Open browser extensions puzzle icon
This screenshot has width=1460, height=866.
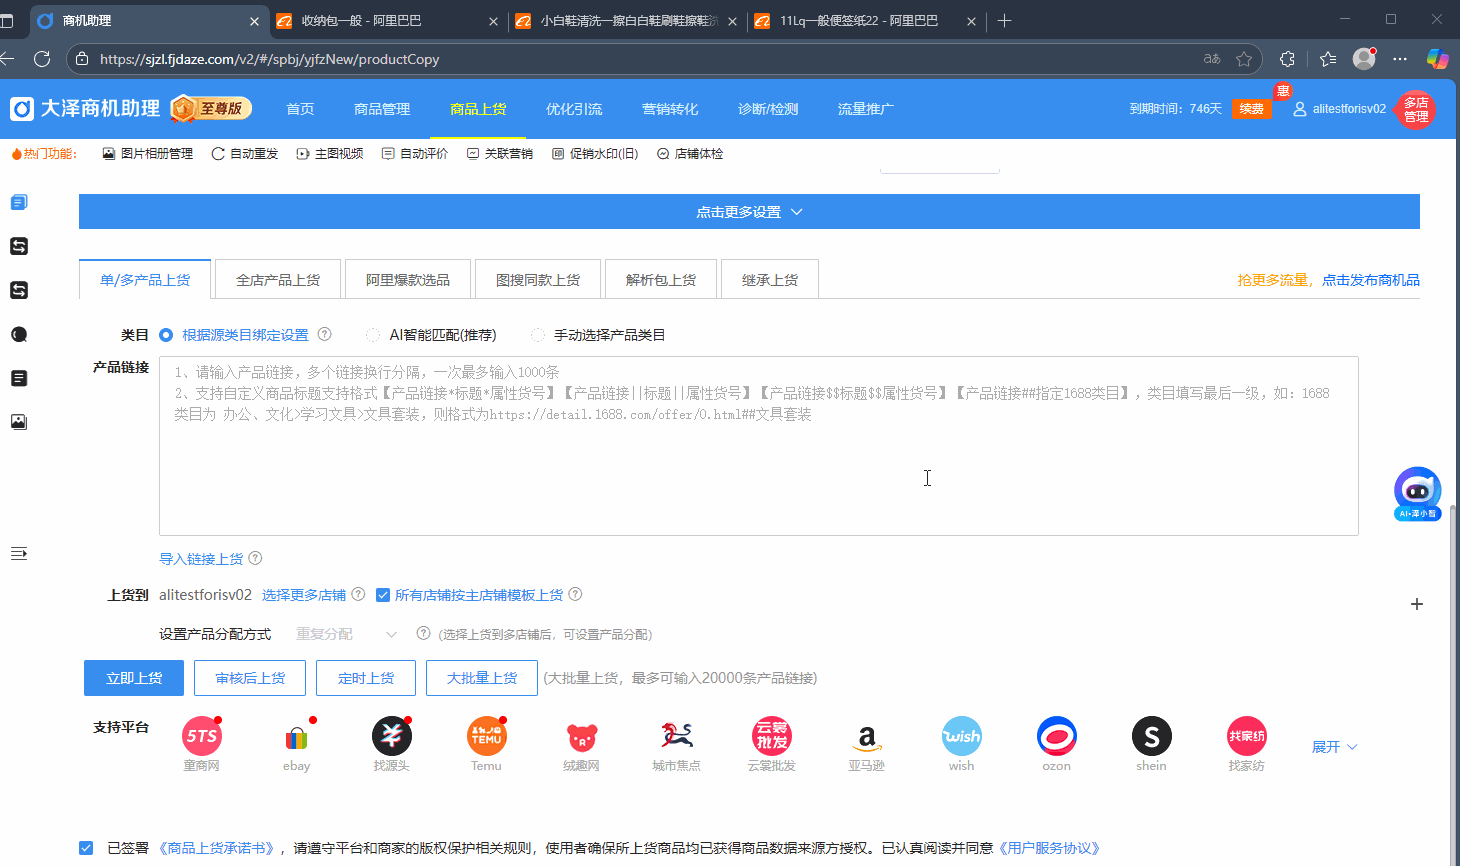tap(1287, 59)
